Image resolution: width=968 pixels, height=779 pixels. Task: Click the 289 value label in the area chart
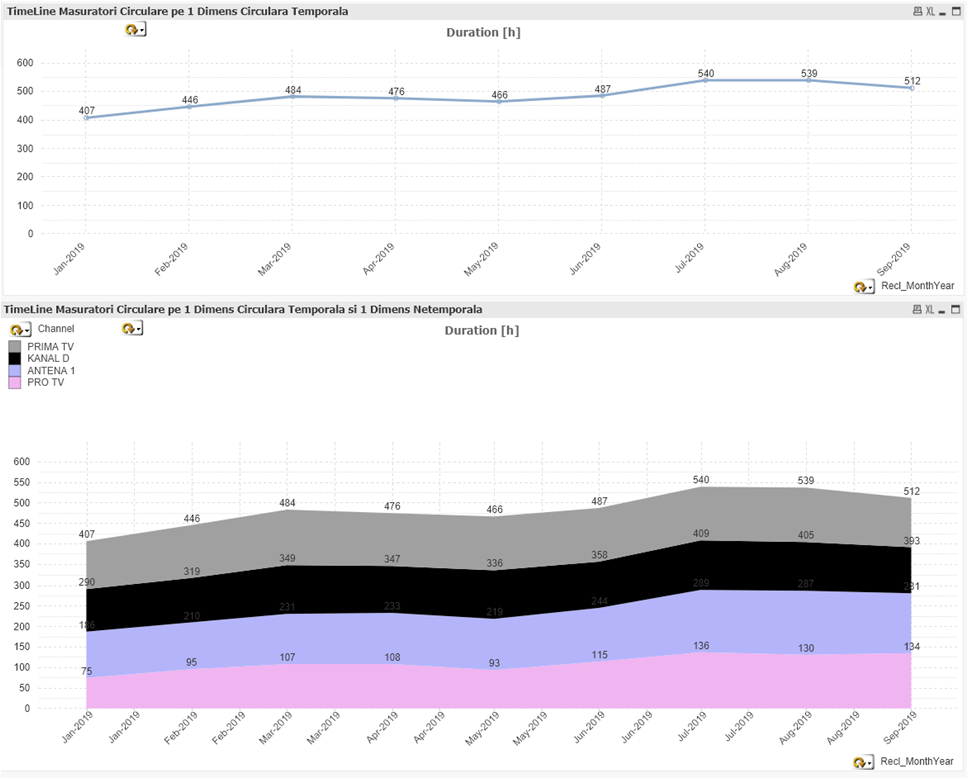pos(701,583)
